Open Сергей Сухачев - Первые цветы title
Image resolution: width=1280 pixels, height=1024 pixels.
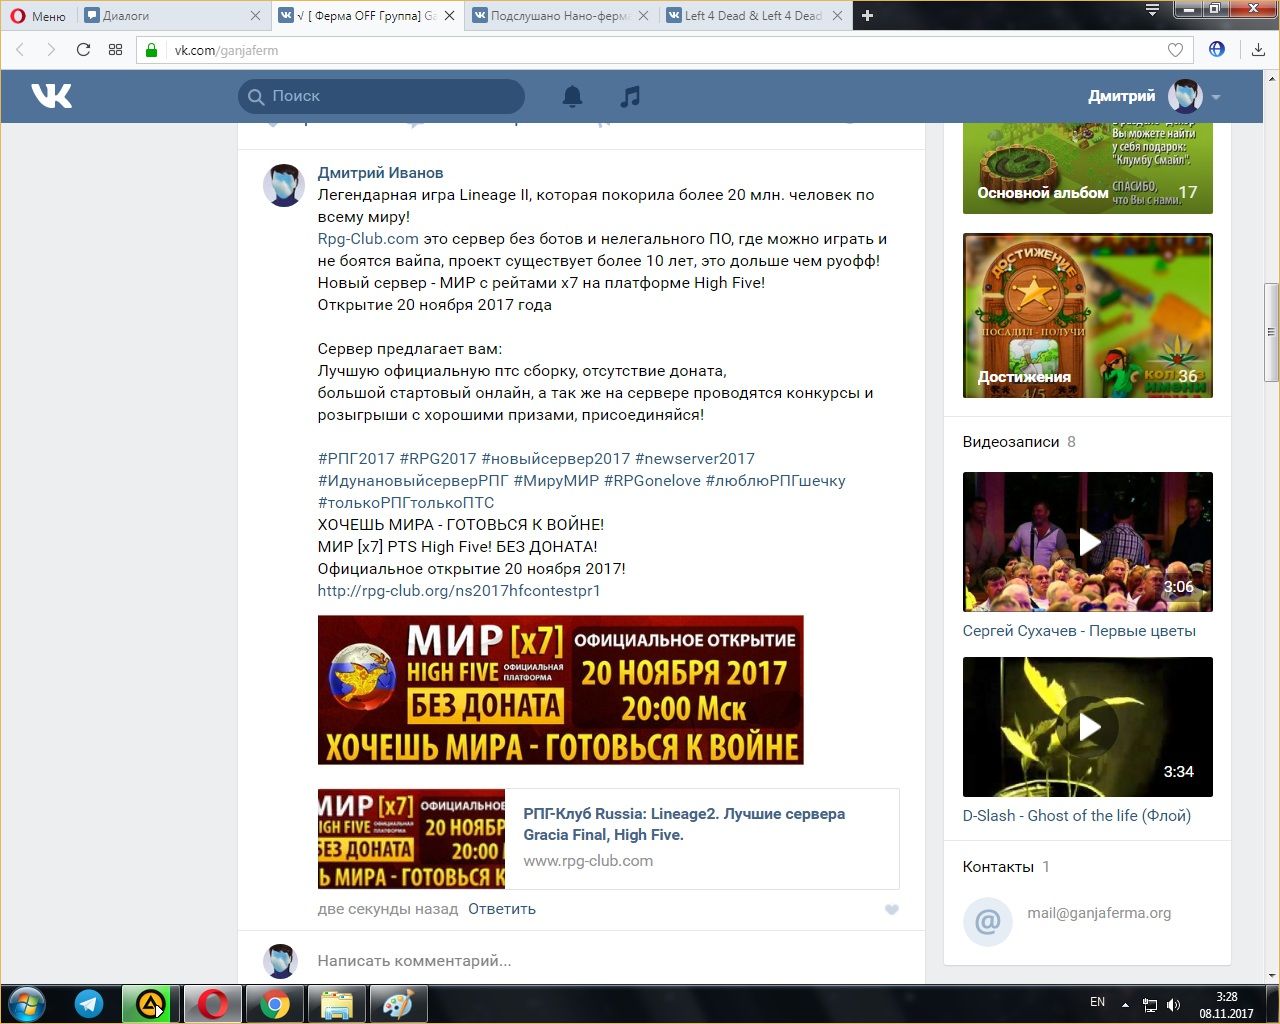click(1079, 631)
